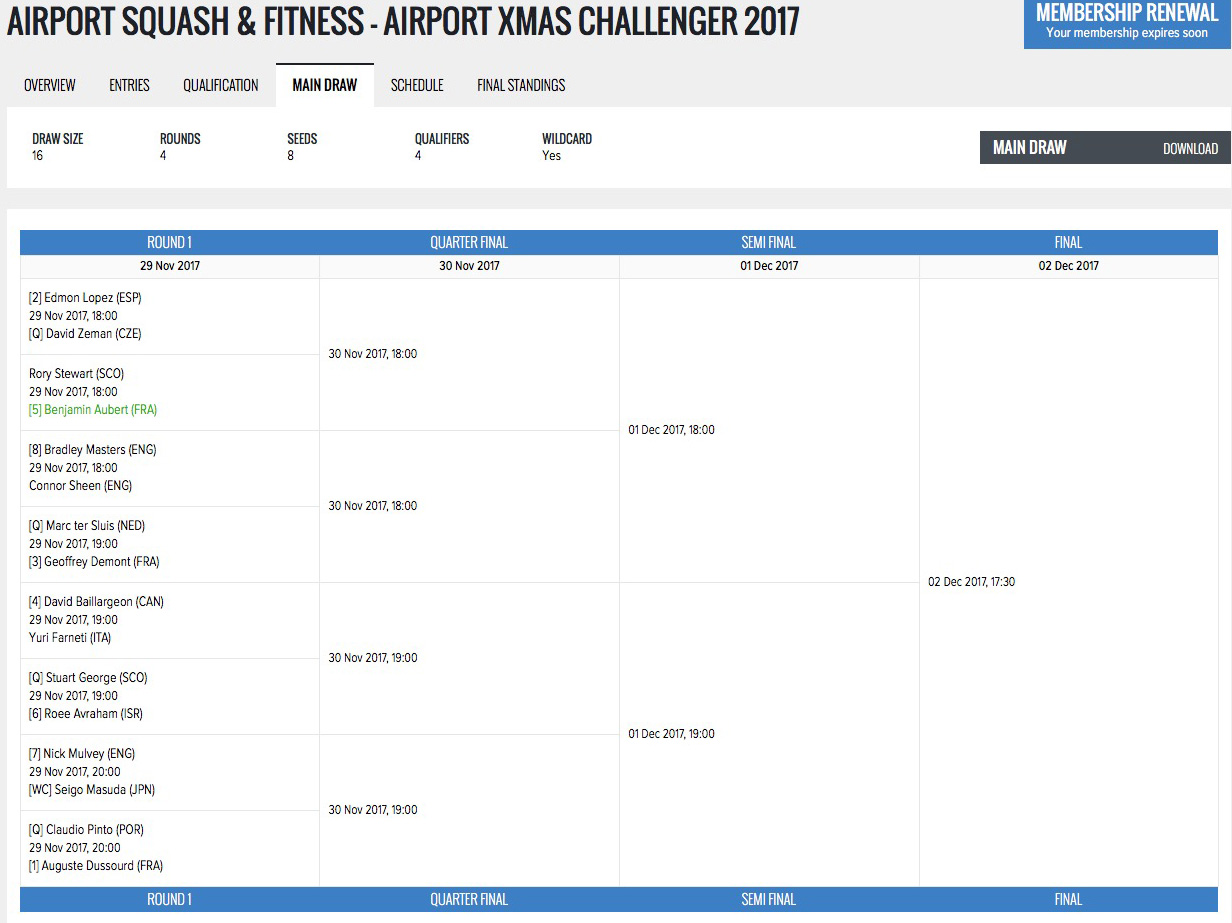Image resolution: width=1232 pixels, height=923 pixels.
Task: Open the Overview tab
Action: [x=50, y=85]
